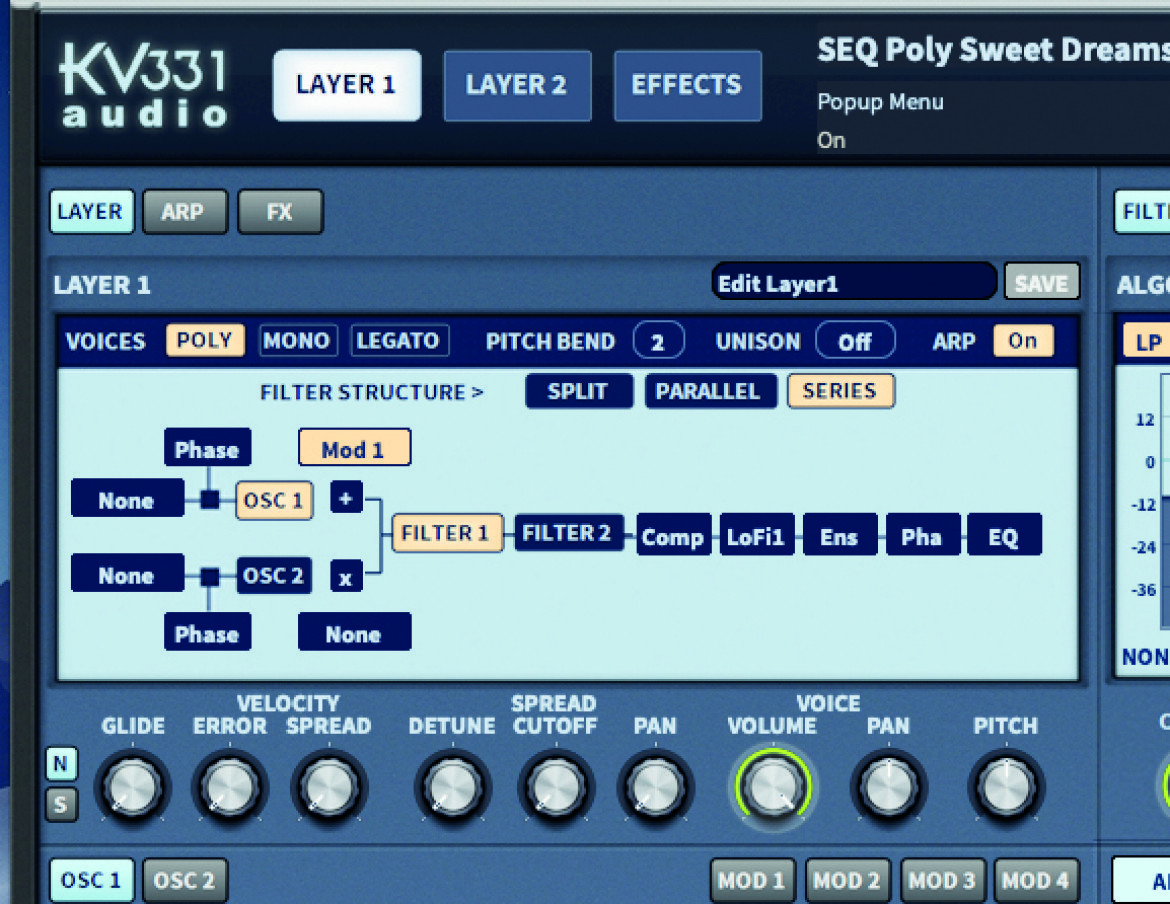This screenshot has height=904, width=1170.
Task: Open the Phase box below OSC 2
Action: click(207, 632)
